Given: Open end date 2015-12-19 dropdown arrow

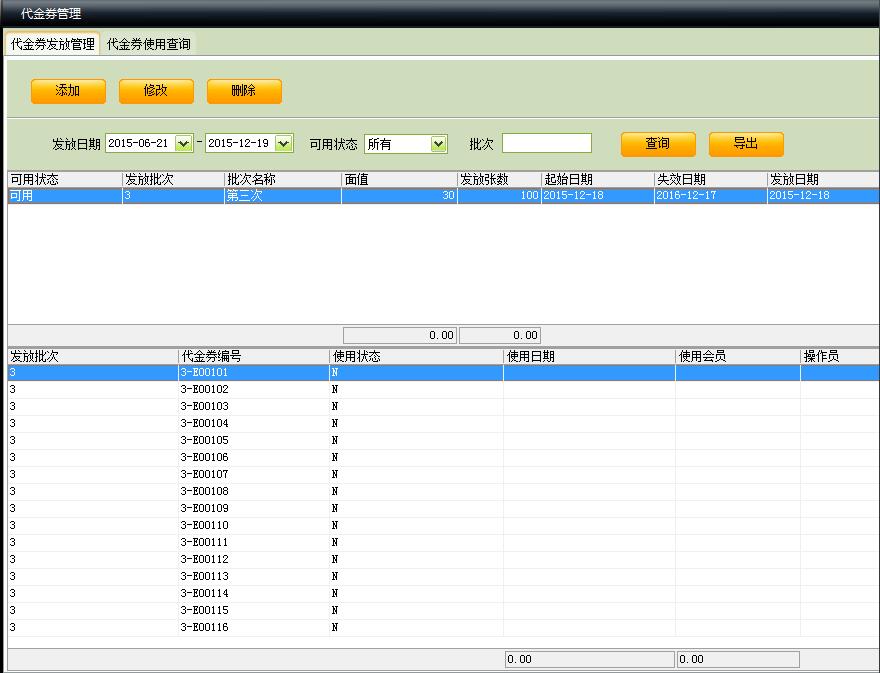Looking at the screenshot, I should click(284, 144).
